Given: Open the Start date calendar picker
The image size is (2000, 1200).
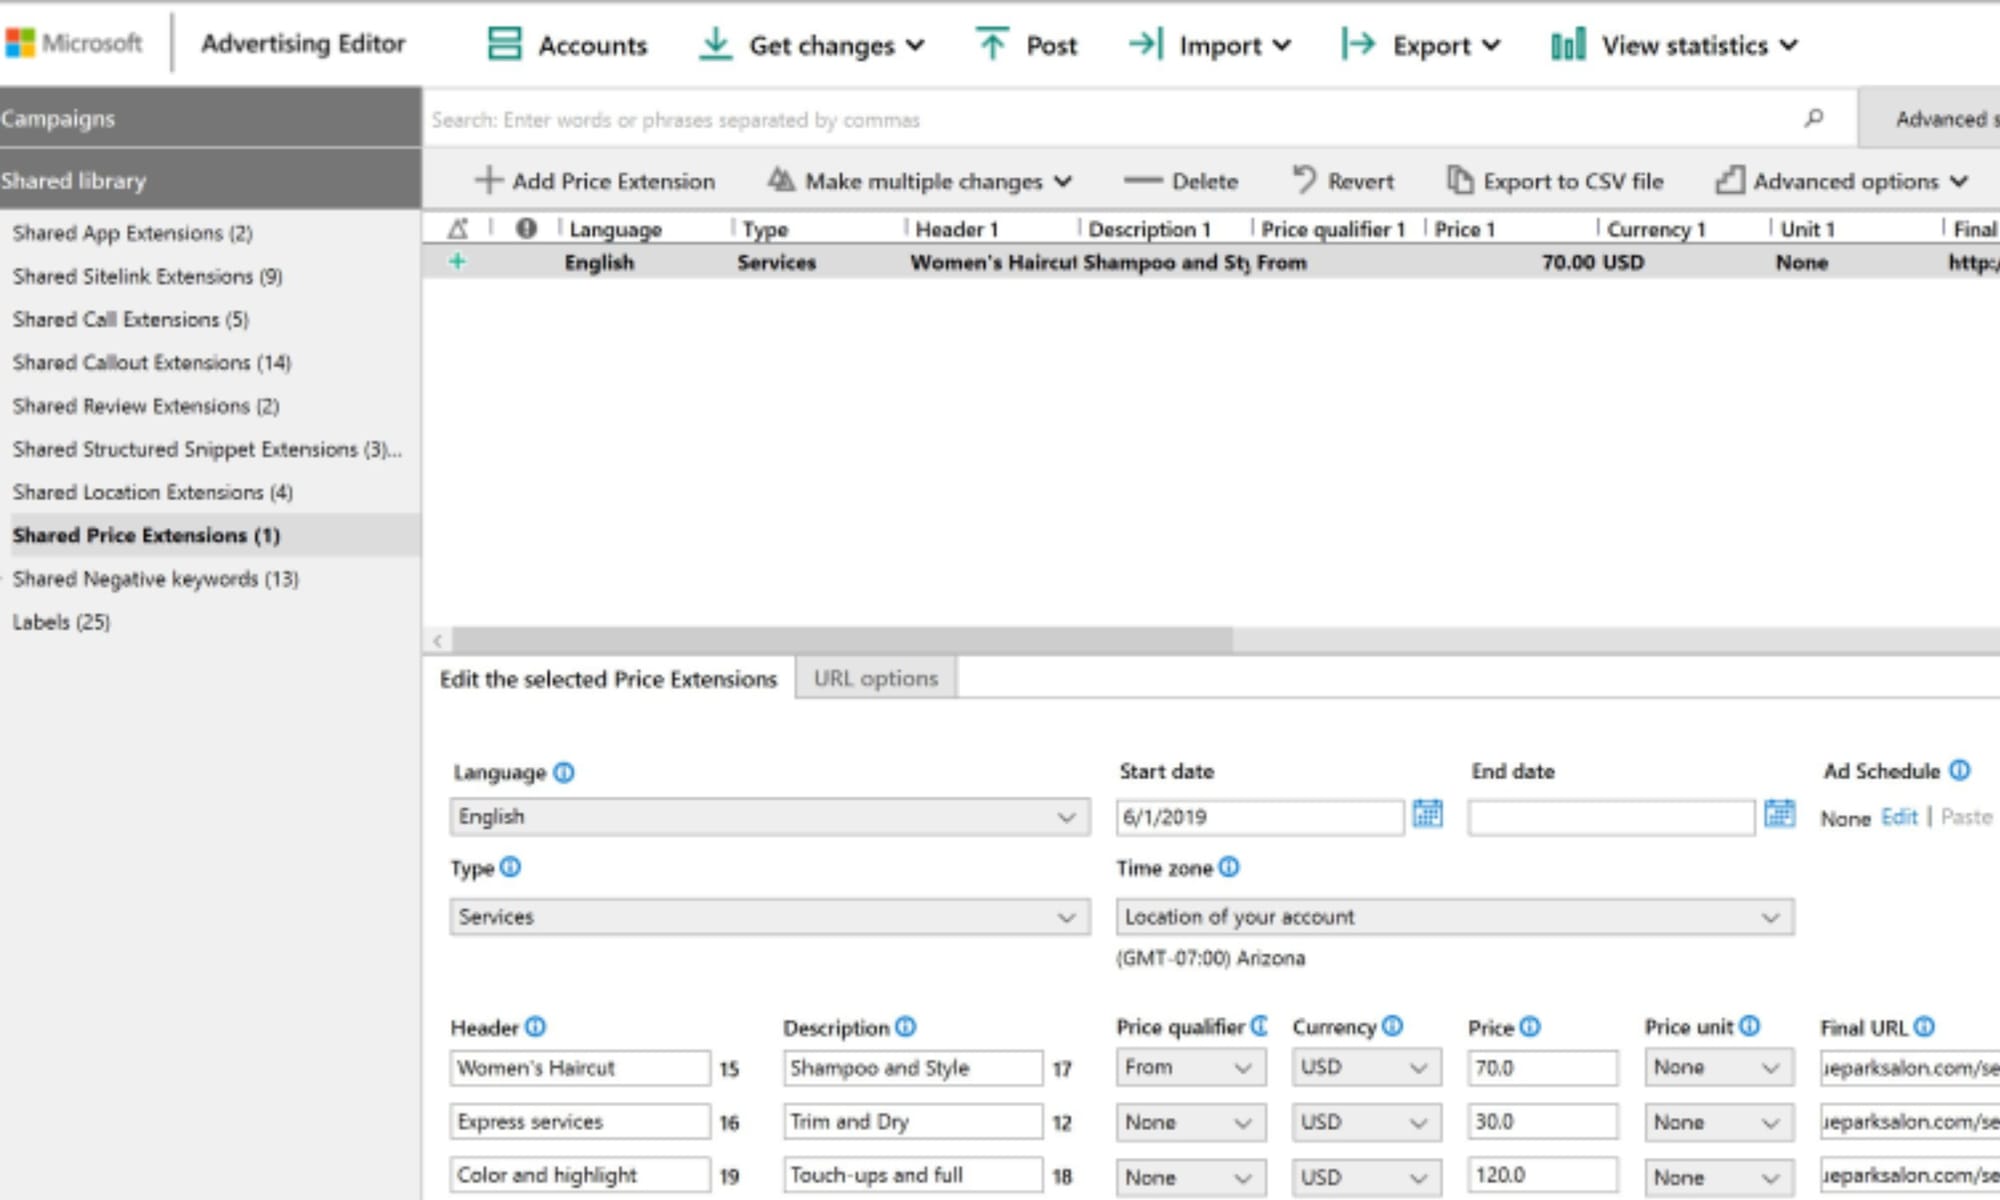Looking at the screenshot, I should click(1427, 814).
